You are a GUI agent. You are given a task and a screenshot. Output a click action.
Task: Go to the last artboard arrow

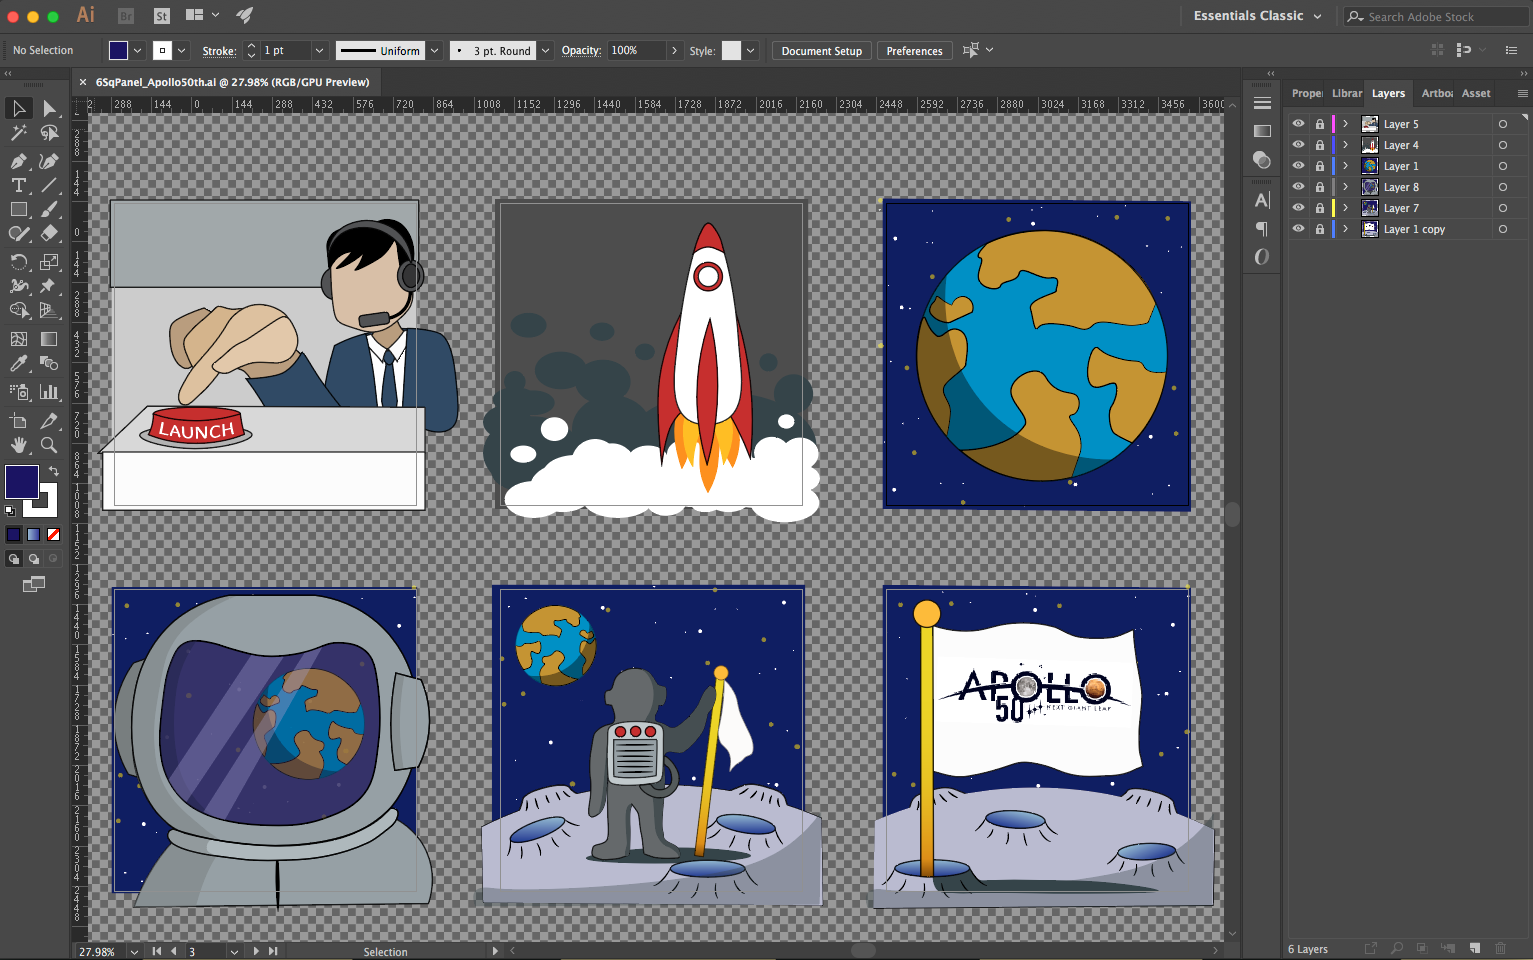pyautogui.click(x=273, y=952)
